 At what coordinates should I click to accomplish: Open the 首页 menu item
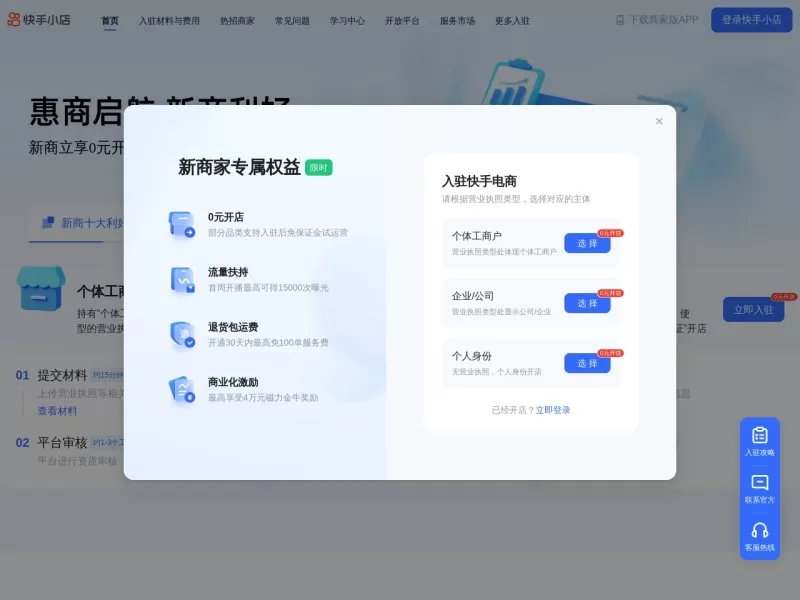pos(107,19)
